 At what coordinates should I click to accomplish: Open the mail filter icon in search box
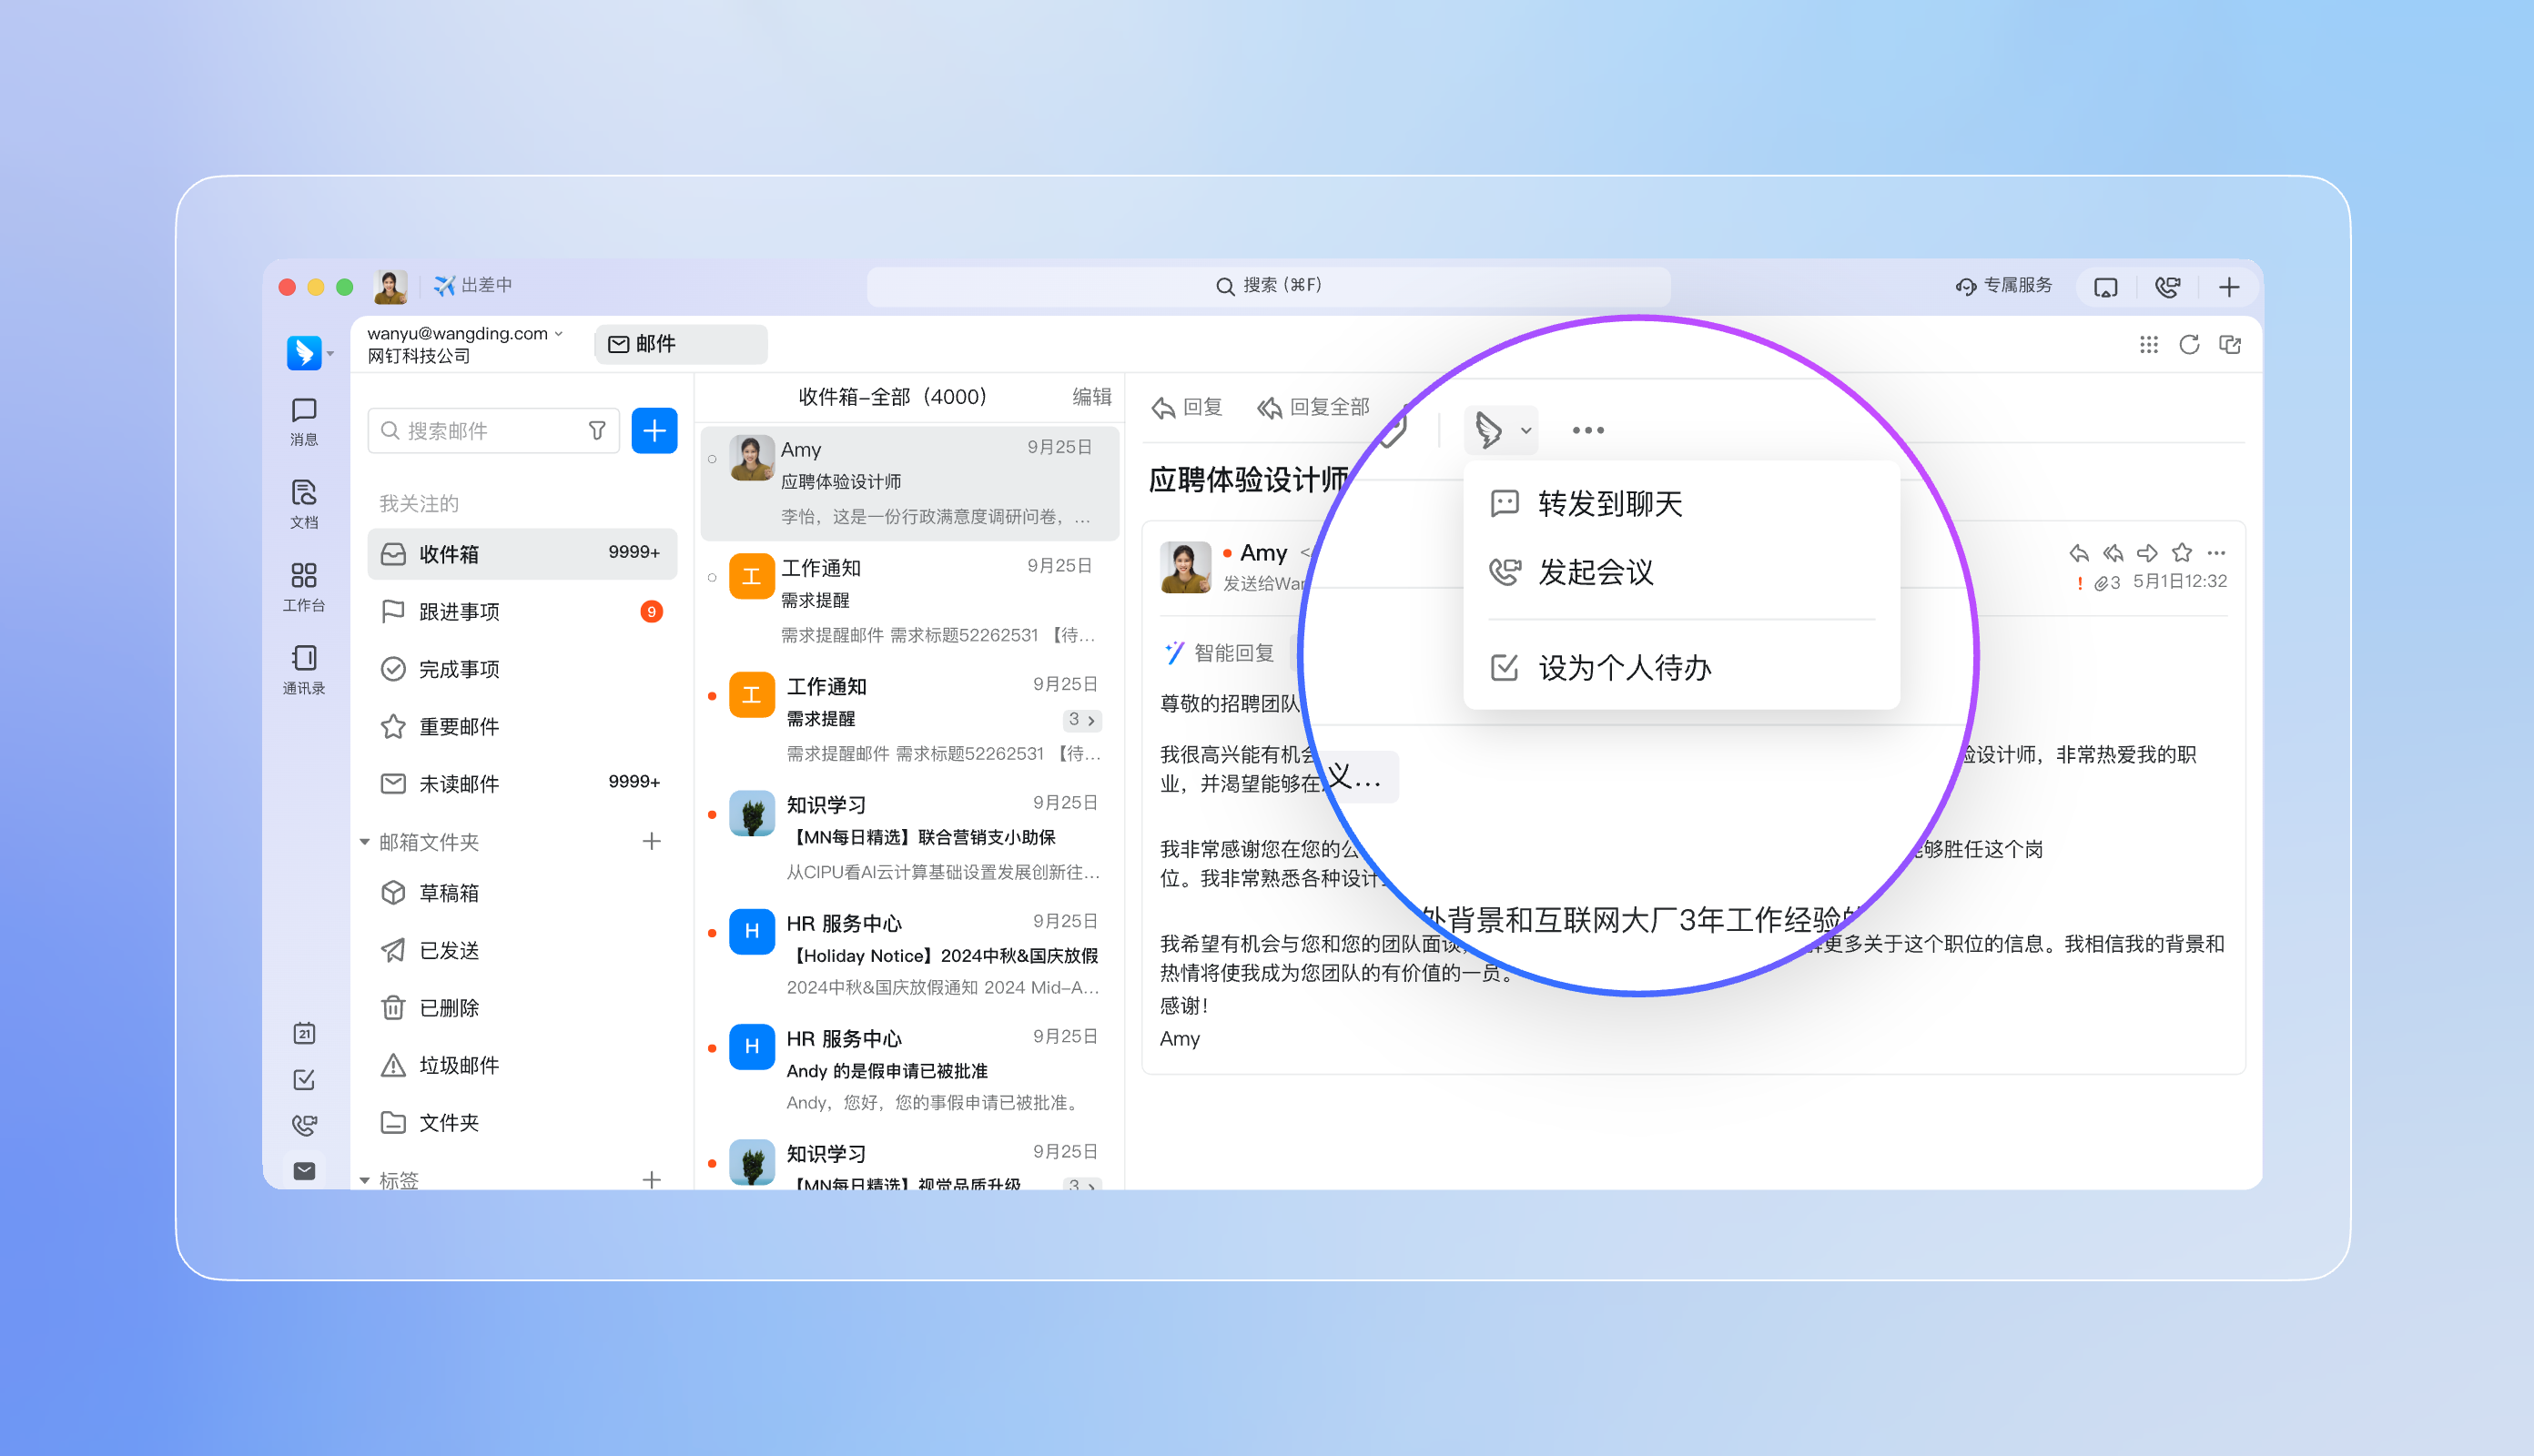[597, 431]
